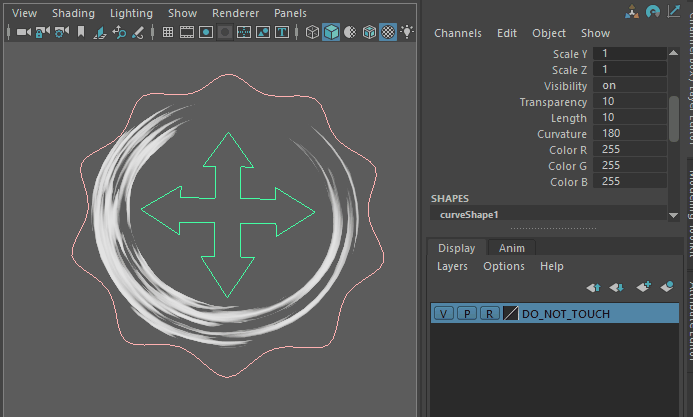
Task: Click the Color B value field
Action: [x=629, y=181]
